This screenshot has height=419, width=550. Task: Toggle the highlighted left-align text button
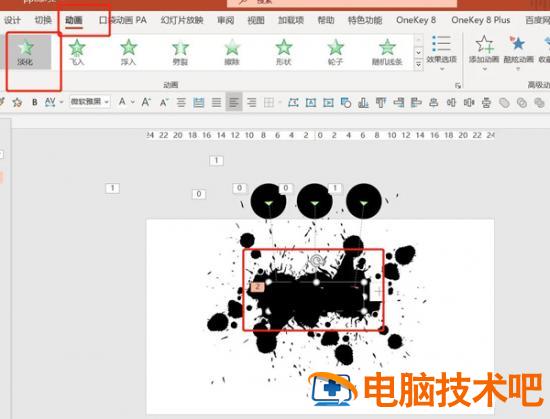pyautogui.click(x=234, y=102)
